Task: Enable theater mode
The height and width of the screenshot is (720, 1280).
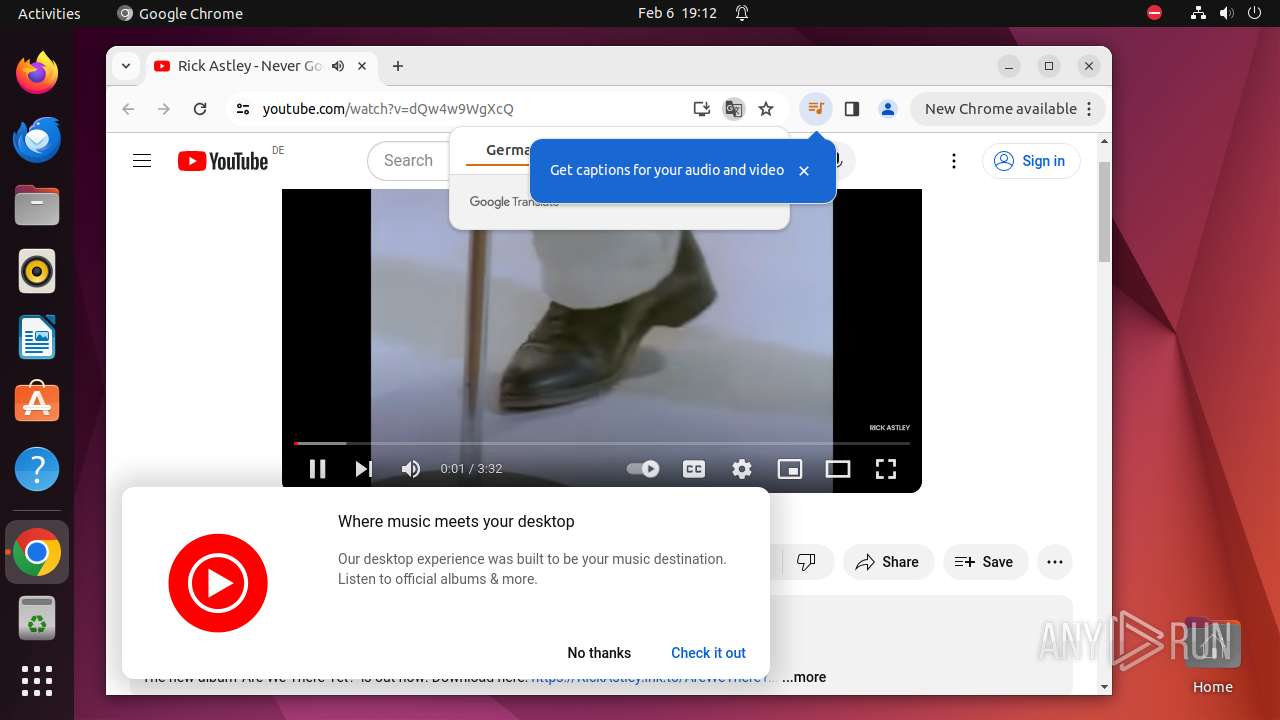Action: 838,469
